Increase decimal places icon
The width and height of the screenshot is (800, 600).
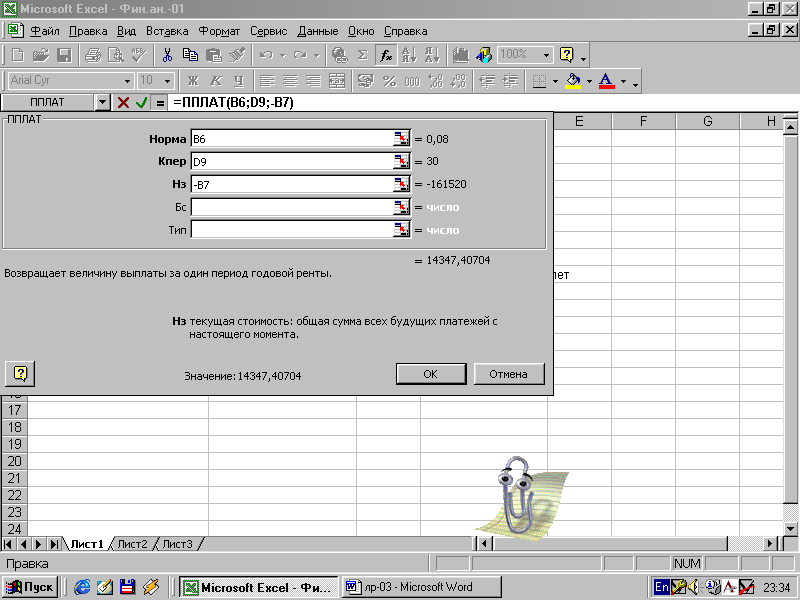click(435, 81)
